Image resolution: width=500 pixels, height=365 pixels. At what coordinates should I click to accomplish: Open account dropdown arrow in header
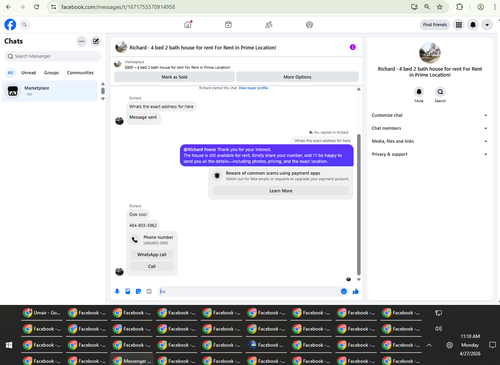point(487,25)
